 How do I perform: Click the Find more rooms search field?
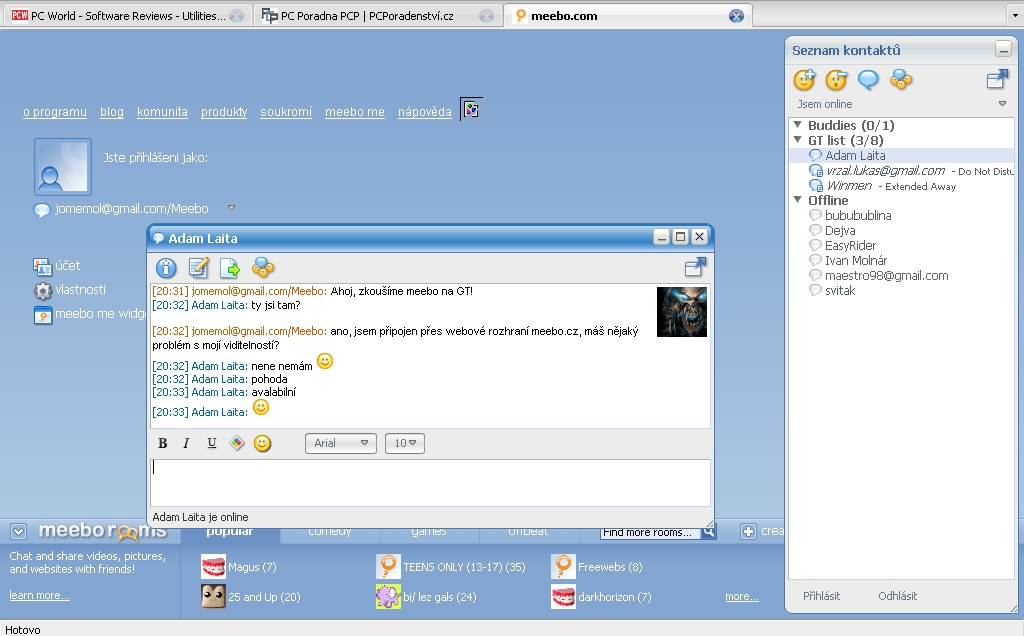click(x=650, y=532)
